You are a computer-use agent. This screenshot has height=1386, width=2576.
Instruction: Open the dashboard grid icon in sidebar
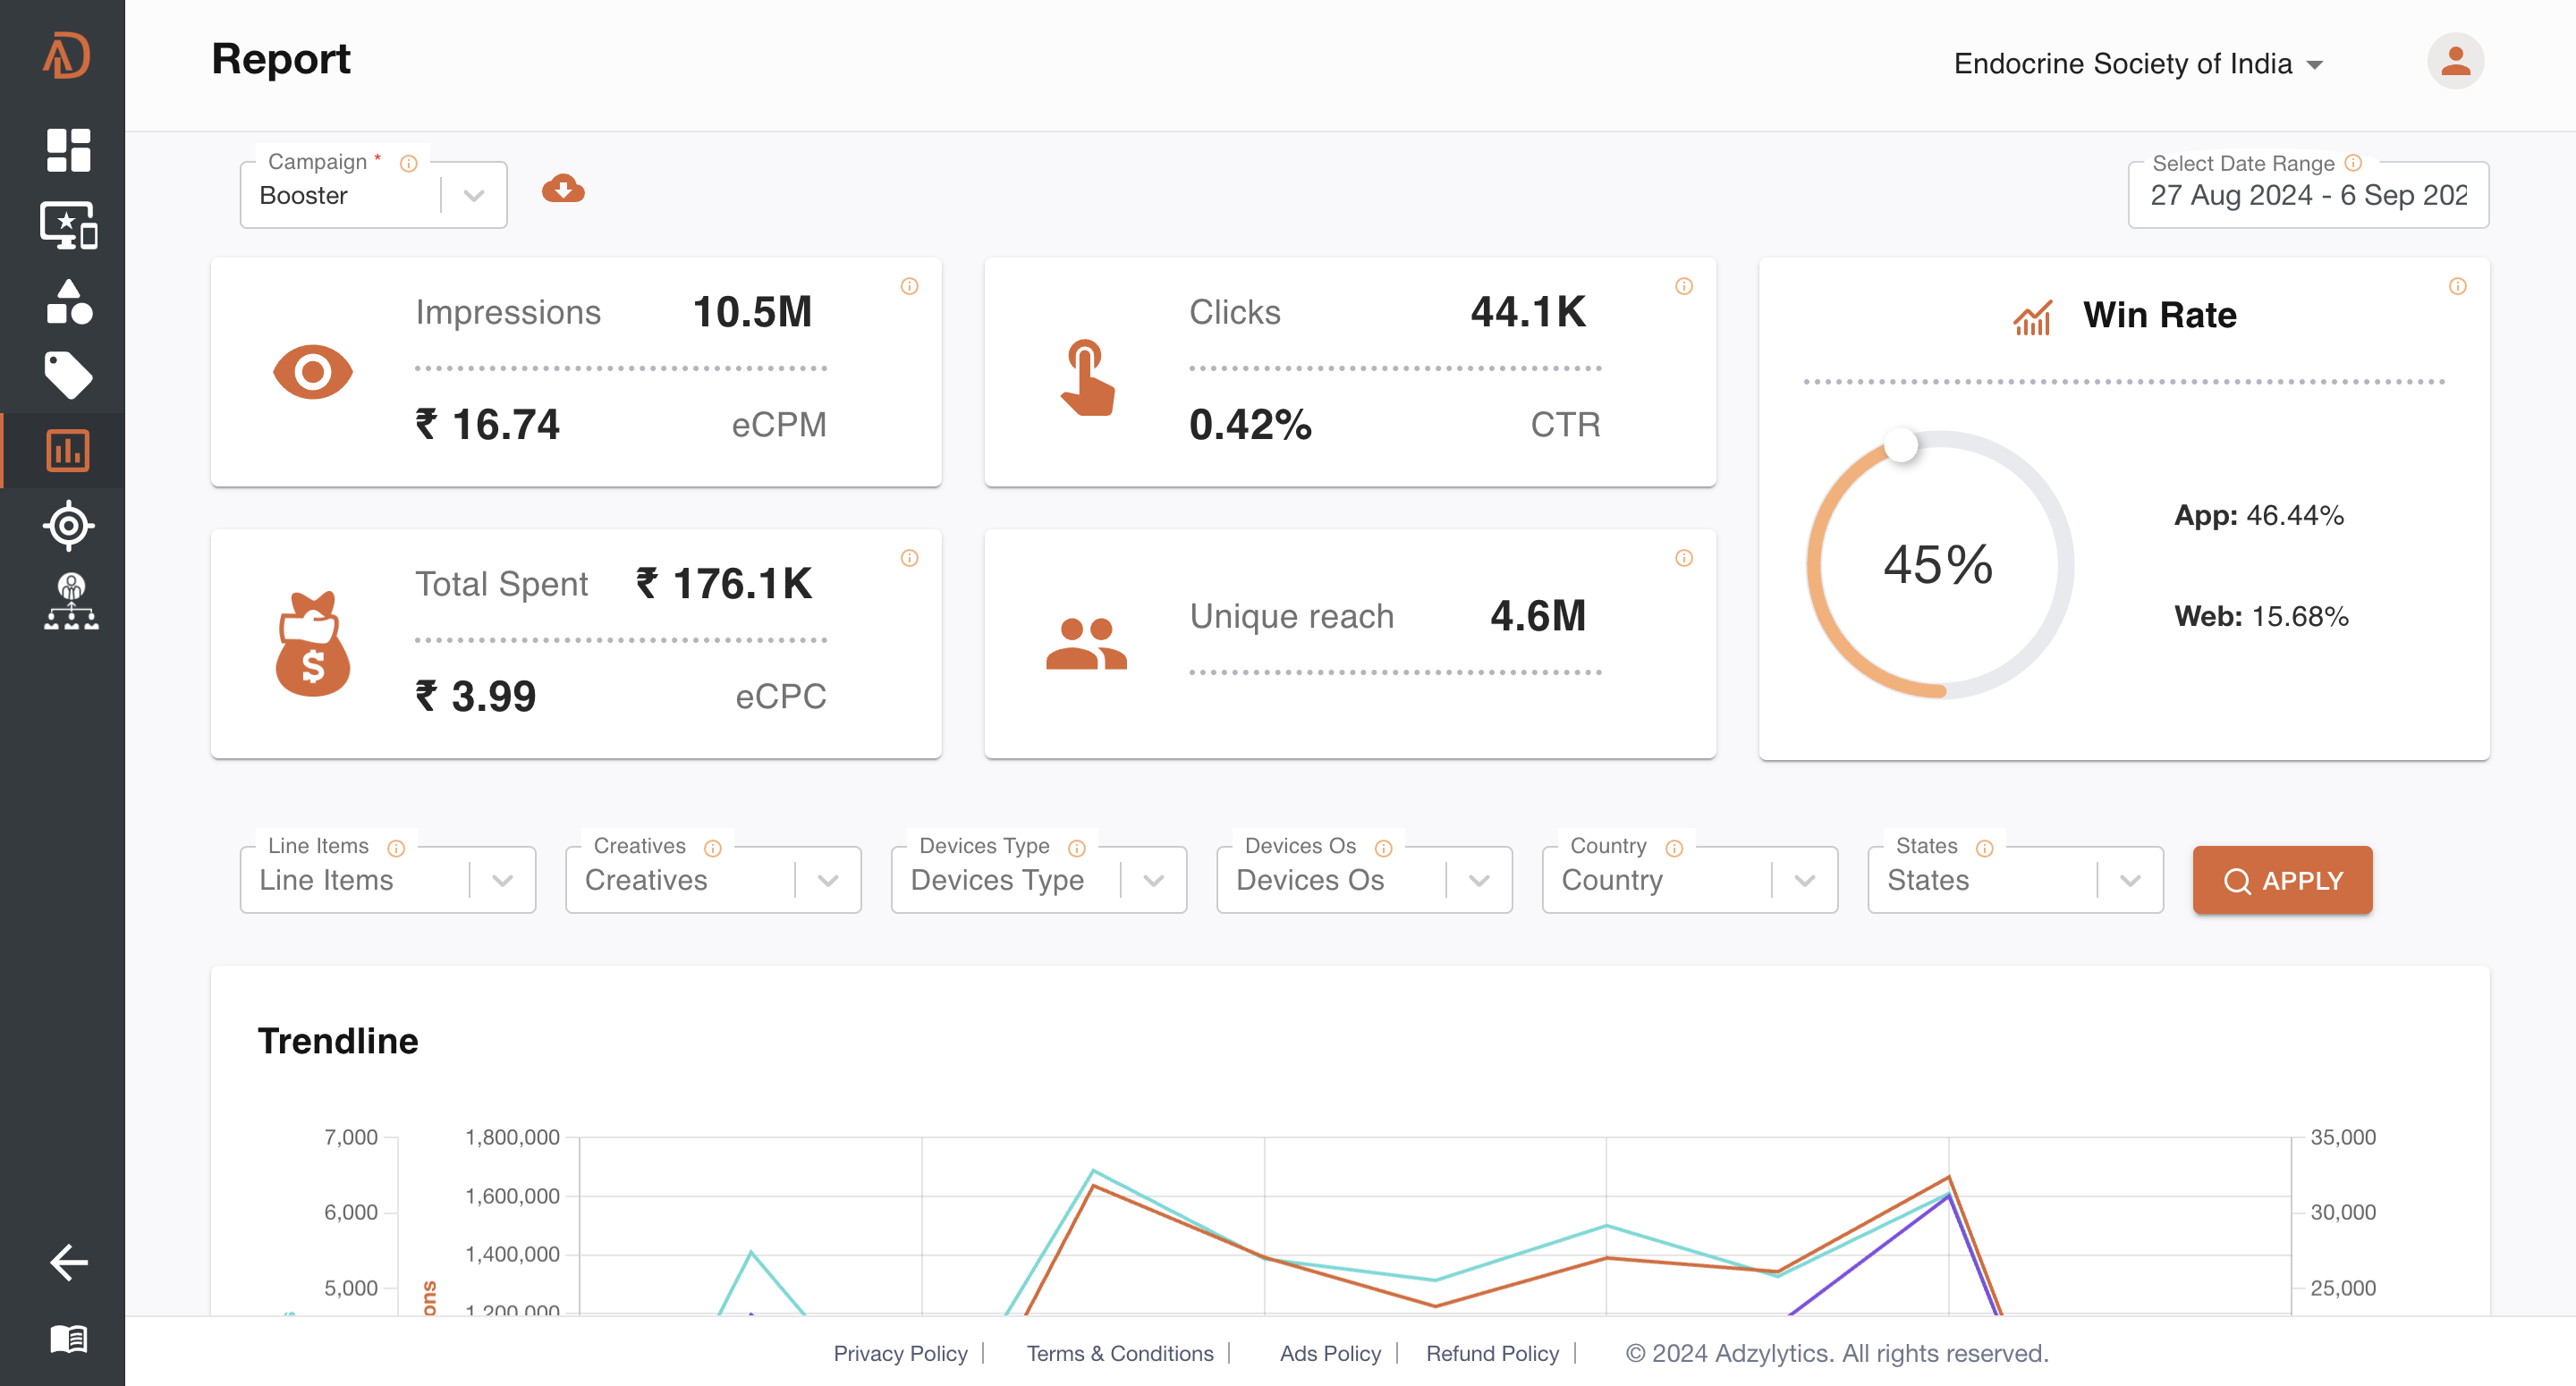pos(68,150)
